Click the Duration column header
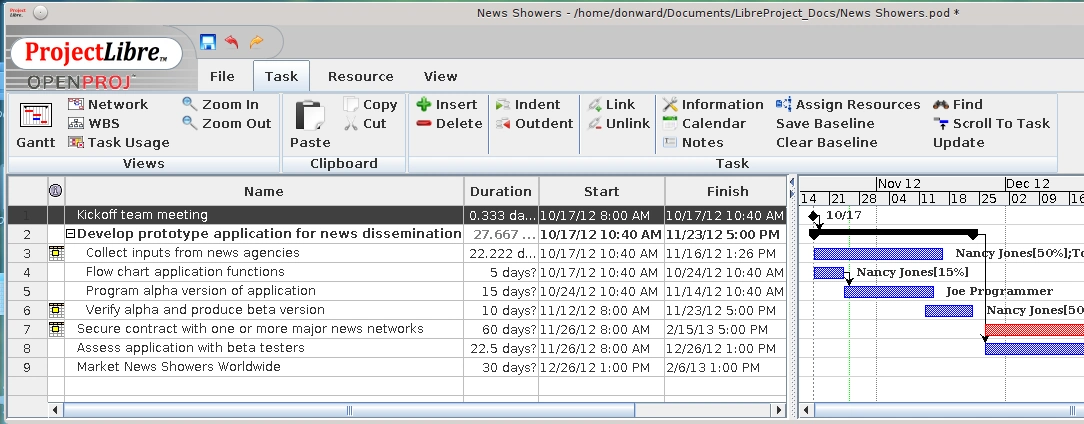This screenshot has height=424, width=1084. tap(501, 192)
